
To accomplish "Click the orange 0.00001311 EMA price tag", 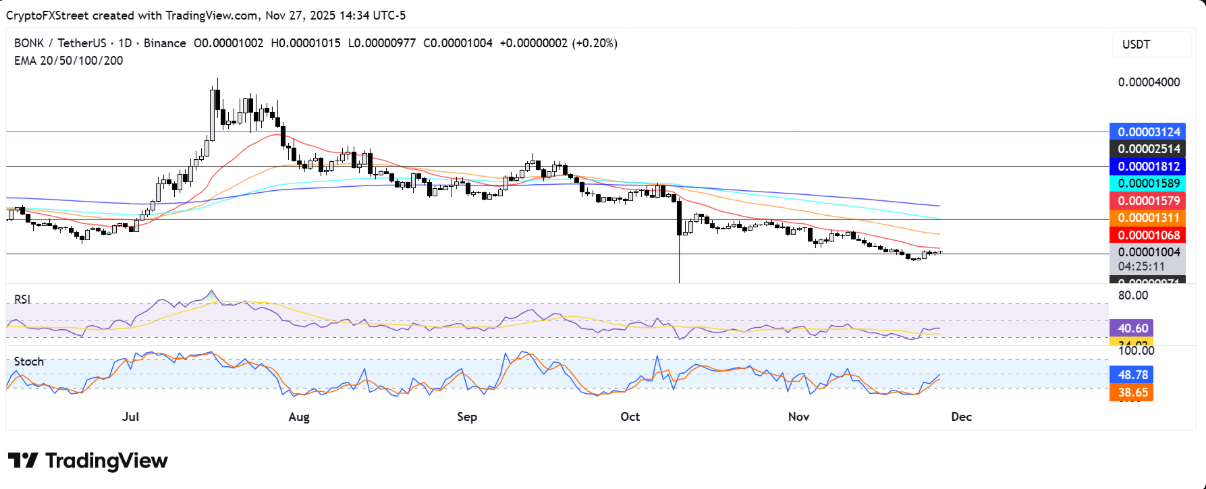I will (x=1149, y=217).
